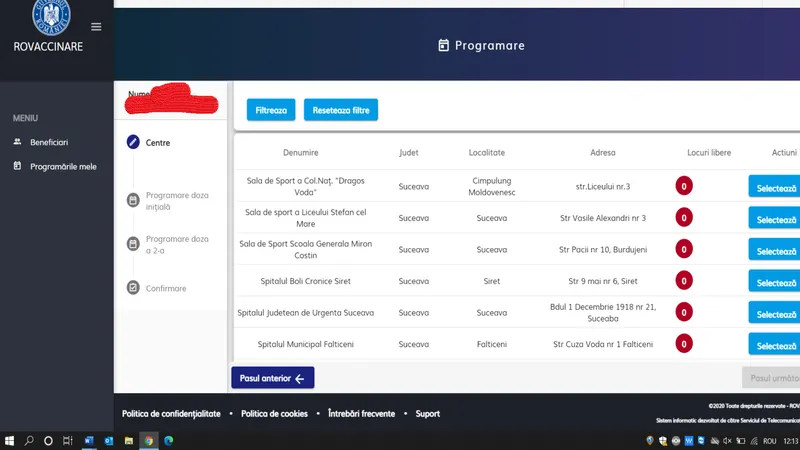Select Spitalul Municipal Falticeni center

pyautogui.click(x=775, y=345)
